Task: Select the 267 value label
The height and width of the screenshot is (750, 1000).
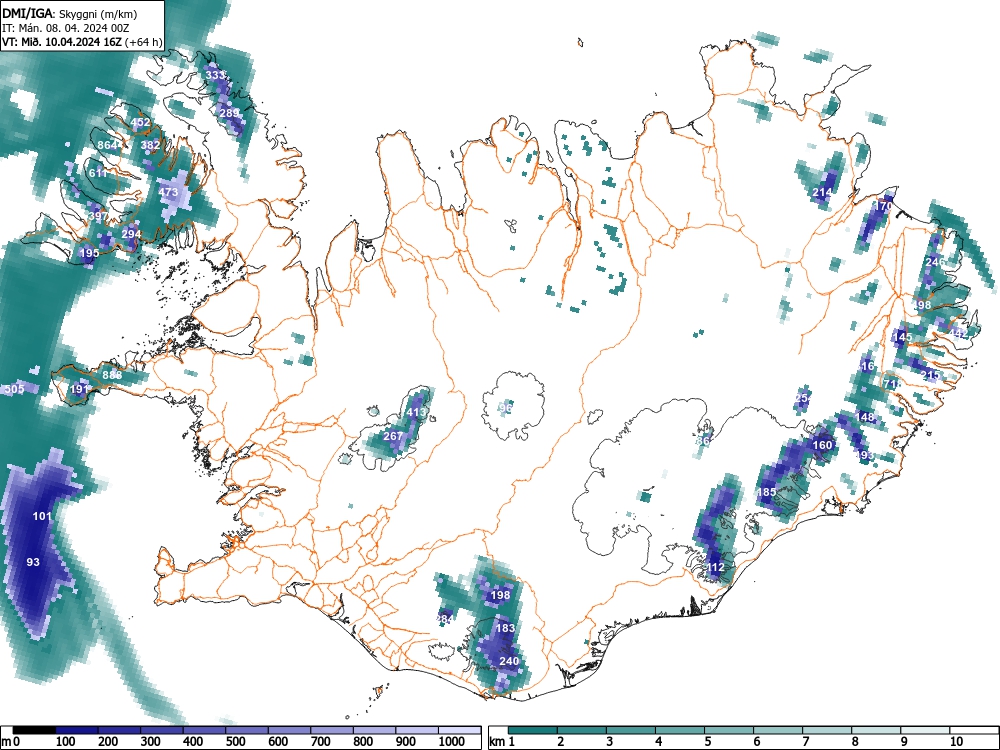Action: [393, 436]
